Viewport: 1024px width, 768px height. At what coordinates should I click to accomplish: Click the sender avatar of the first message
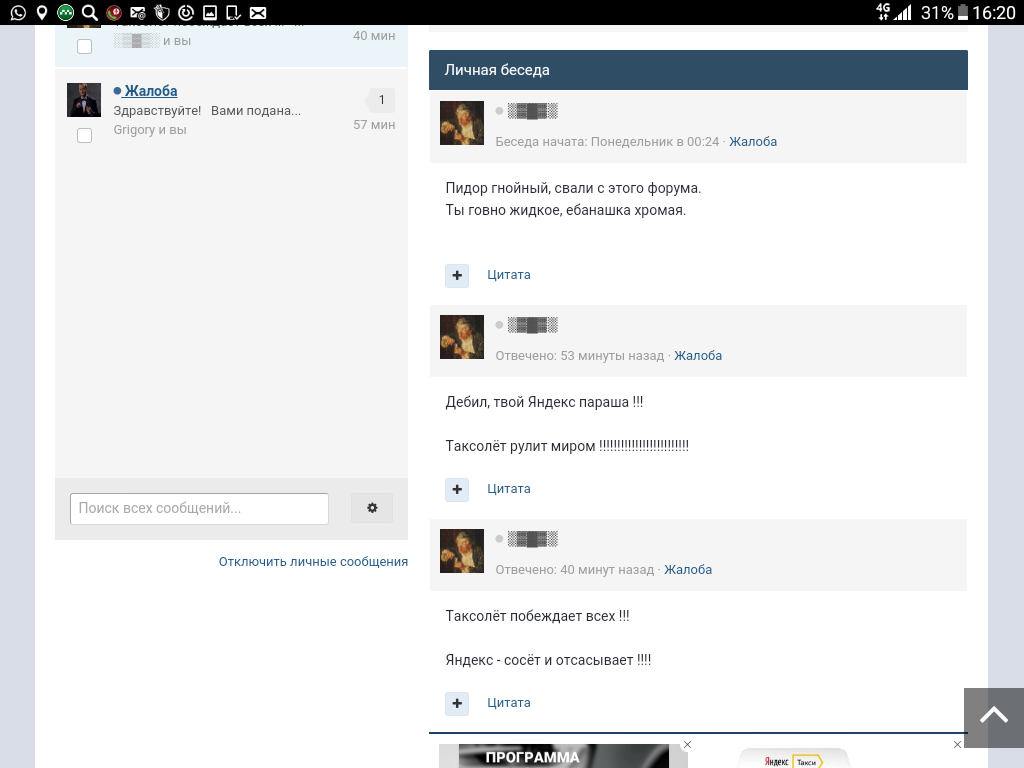point(462,123)
